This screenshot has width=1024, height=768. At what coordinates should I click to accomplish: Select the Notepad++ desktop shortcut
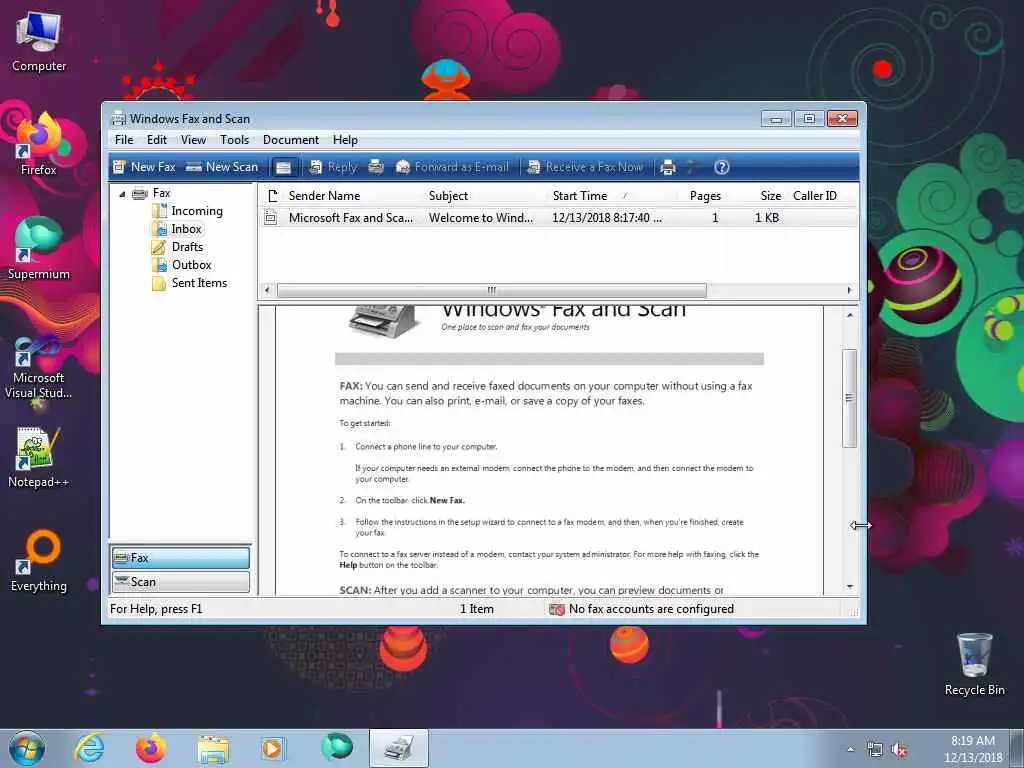pyautogui.click(x=39, y=457)
